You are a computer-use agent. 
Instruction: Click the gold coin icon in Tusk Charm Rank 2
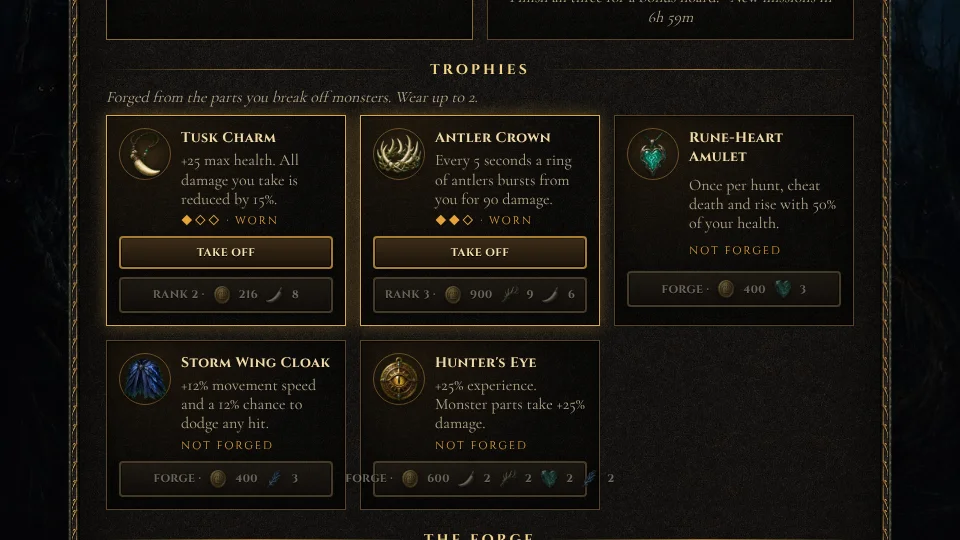tap(222, 294)
